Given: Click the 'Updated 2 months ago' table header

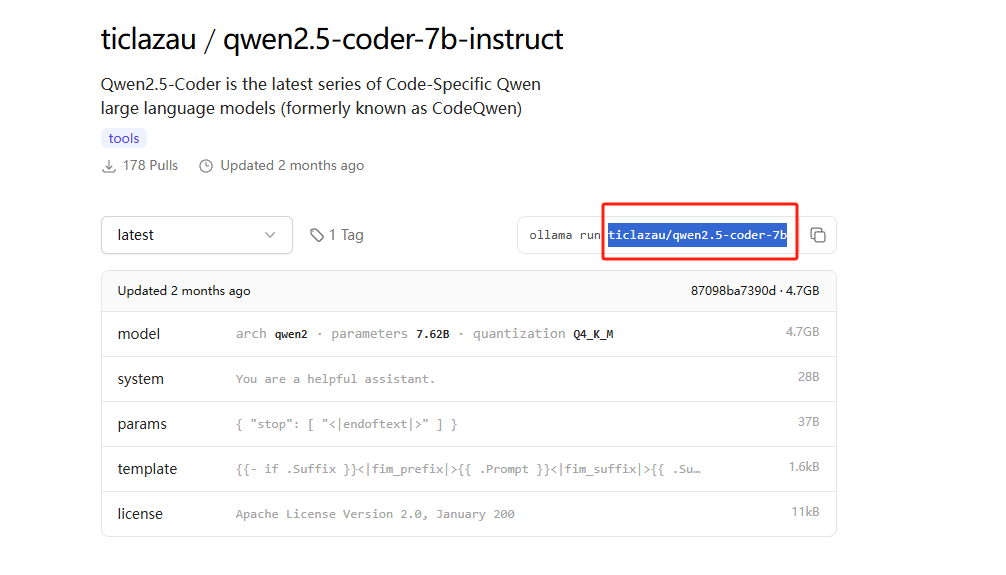Looking at the screenshot, I should (x=183, y=291).
